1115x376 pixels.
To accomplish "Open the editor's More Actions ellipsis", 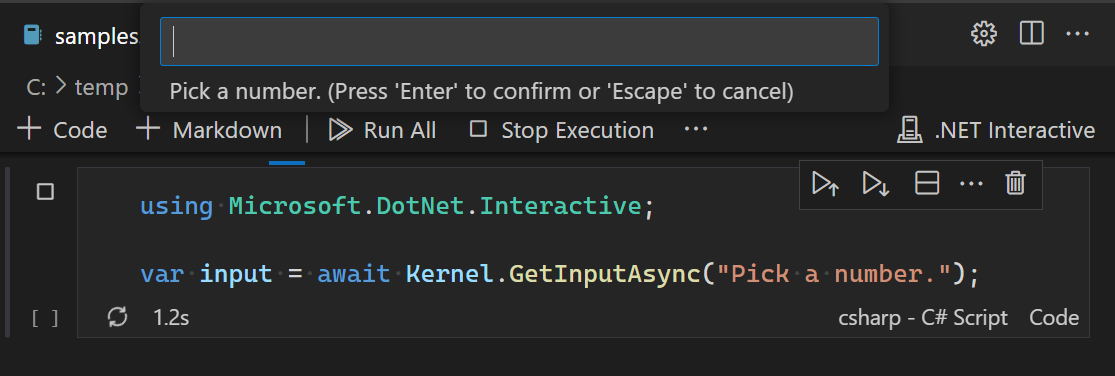I will (x=1077, y=33).
